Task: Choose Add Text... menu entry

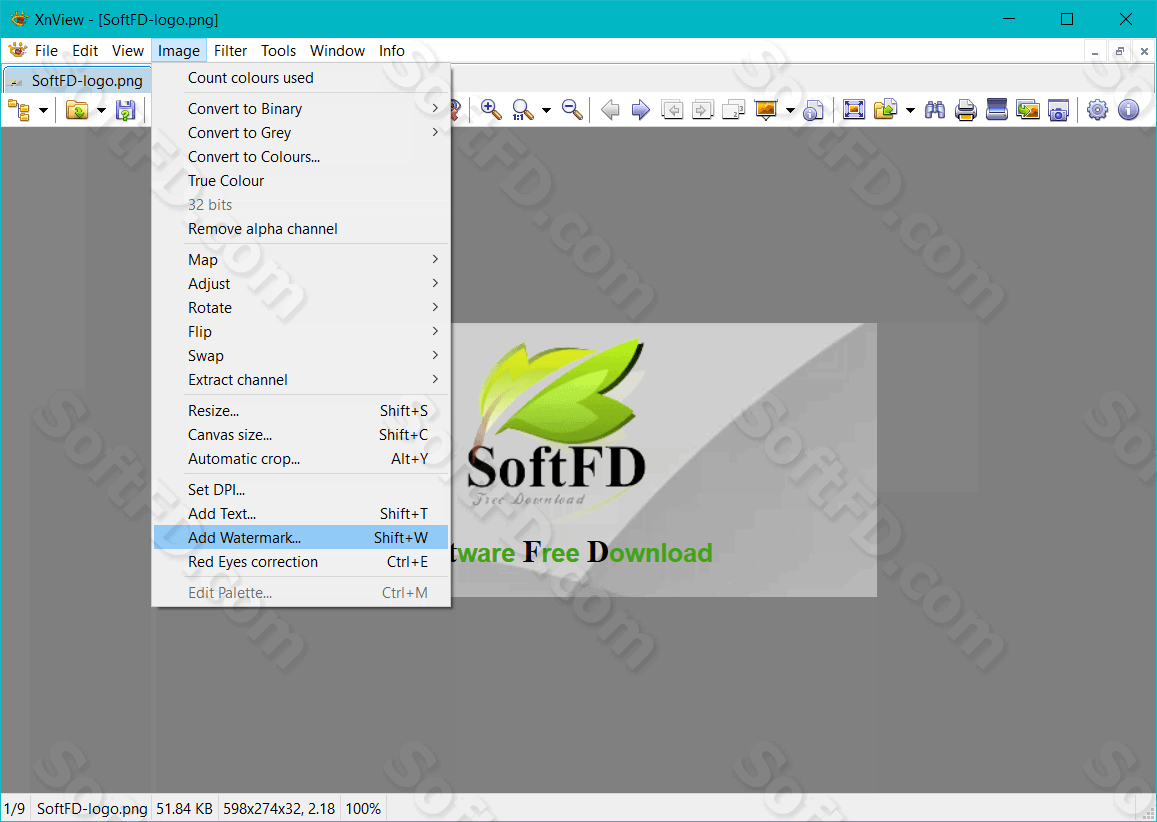Action: (x=301, y=514)
